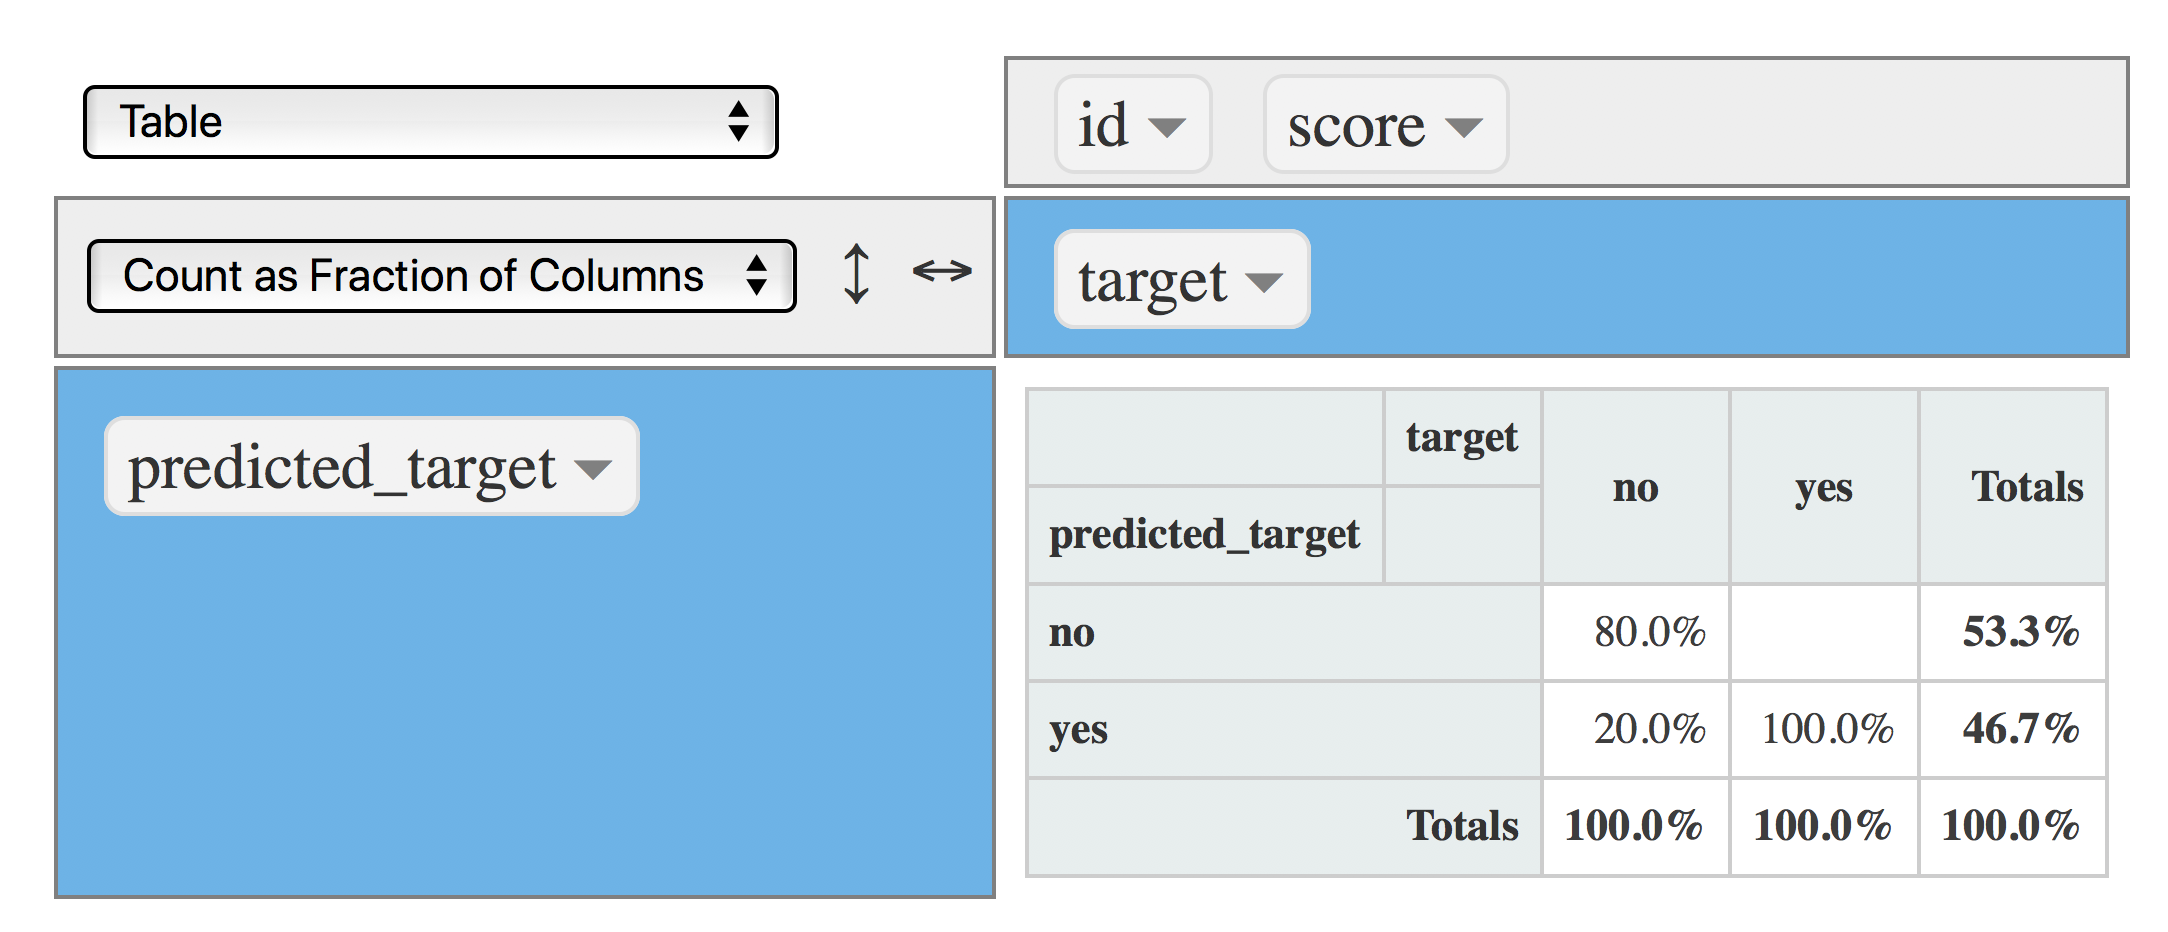Click the 20.0% table cell
The height and width of the screenshot is (932, 2168).
pyautogui.click(x=1649, y=730)
